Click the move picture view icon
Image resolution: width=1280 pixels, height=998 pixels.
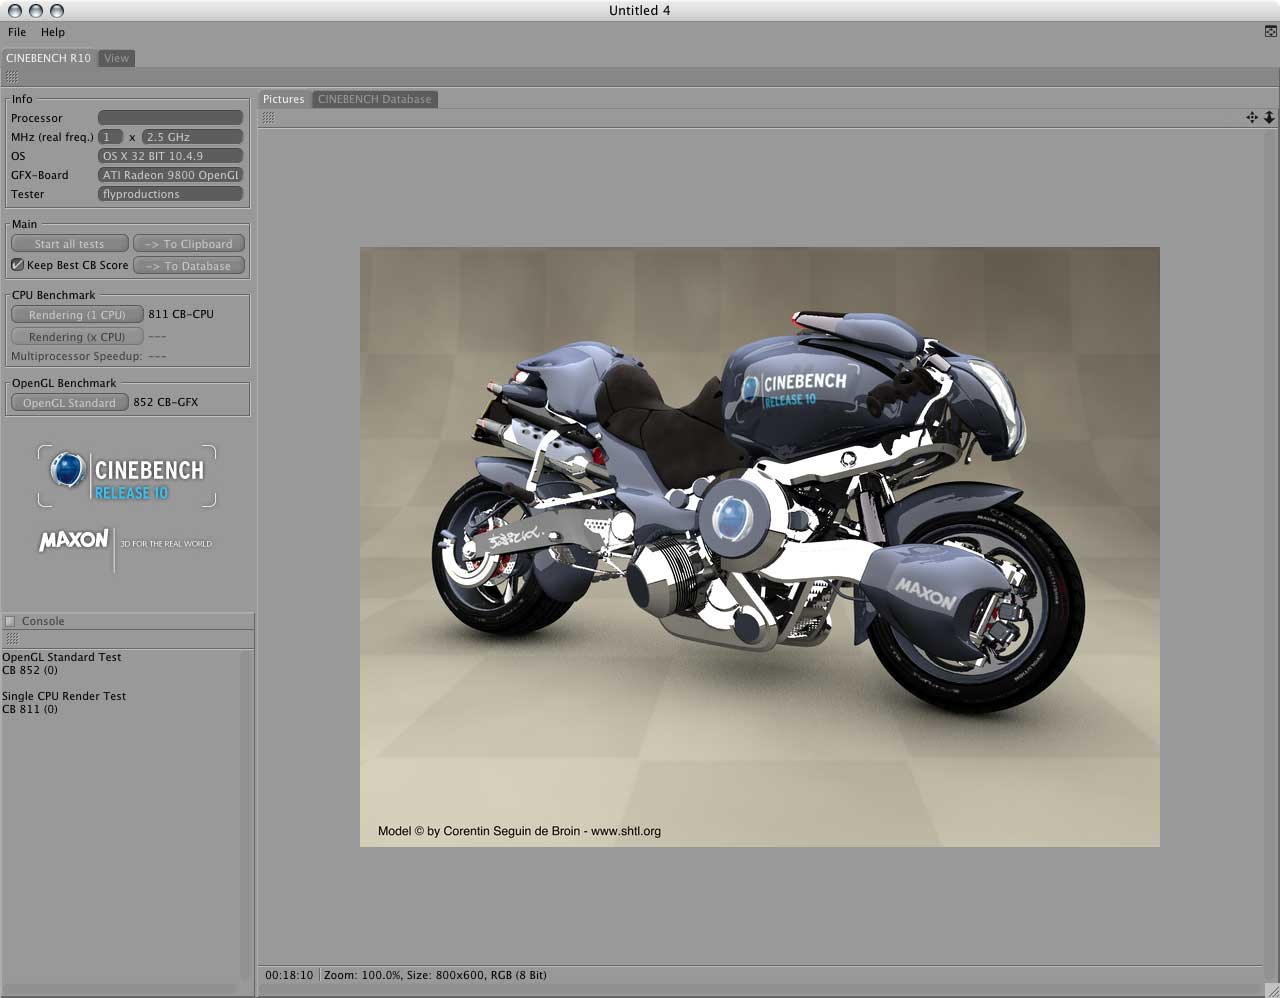[x=1251, y=118]
